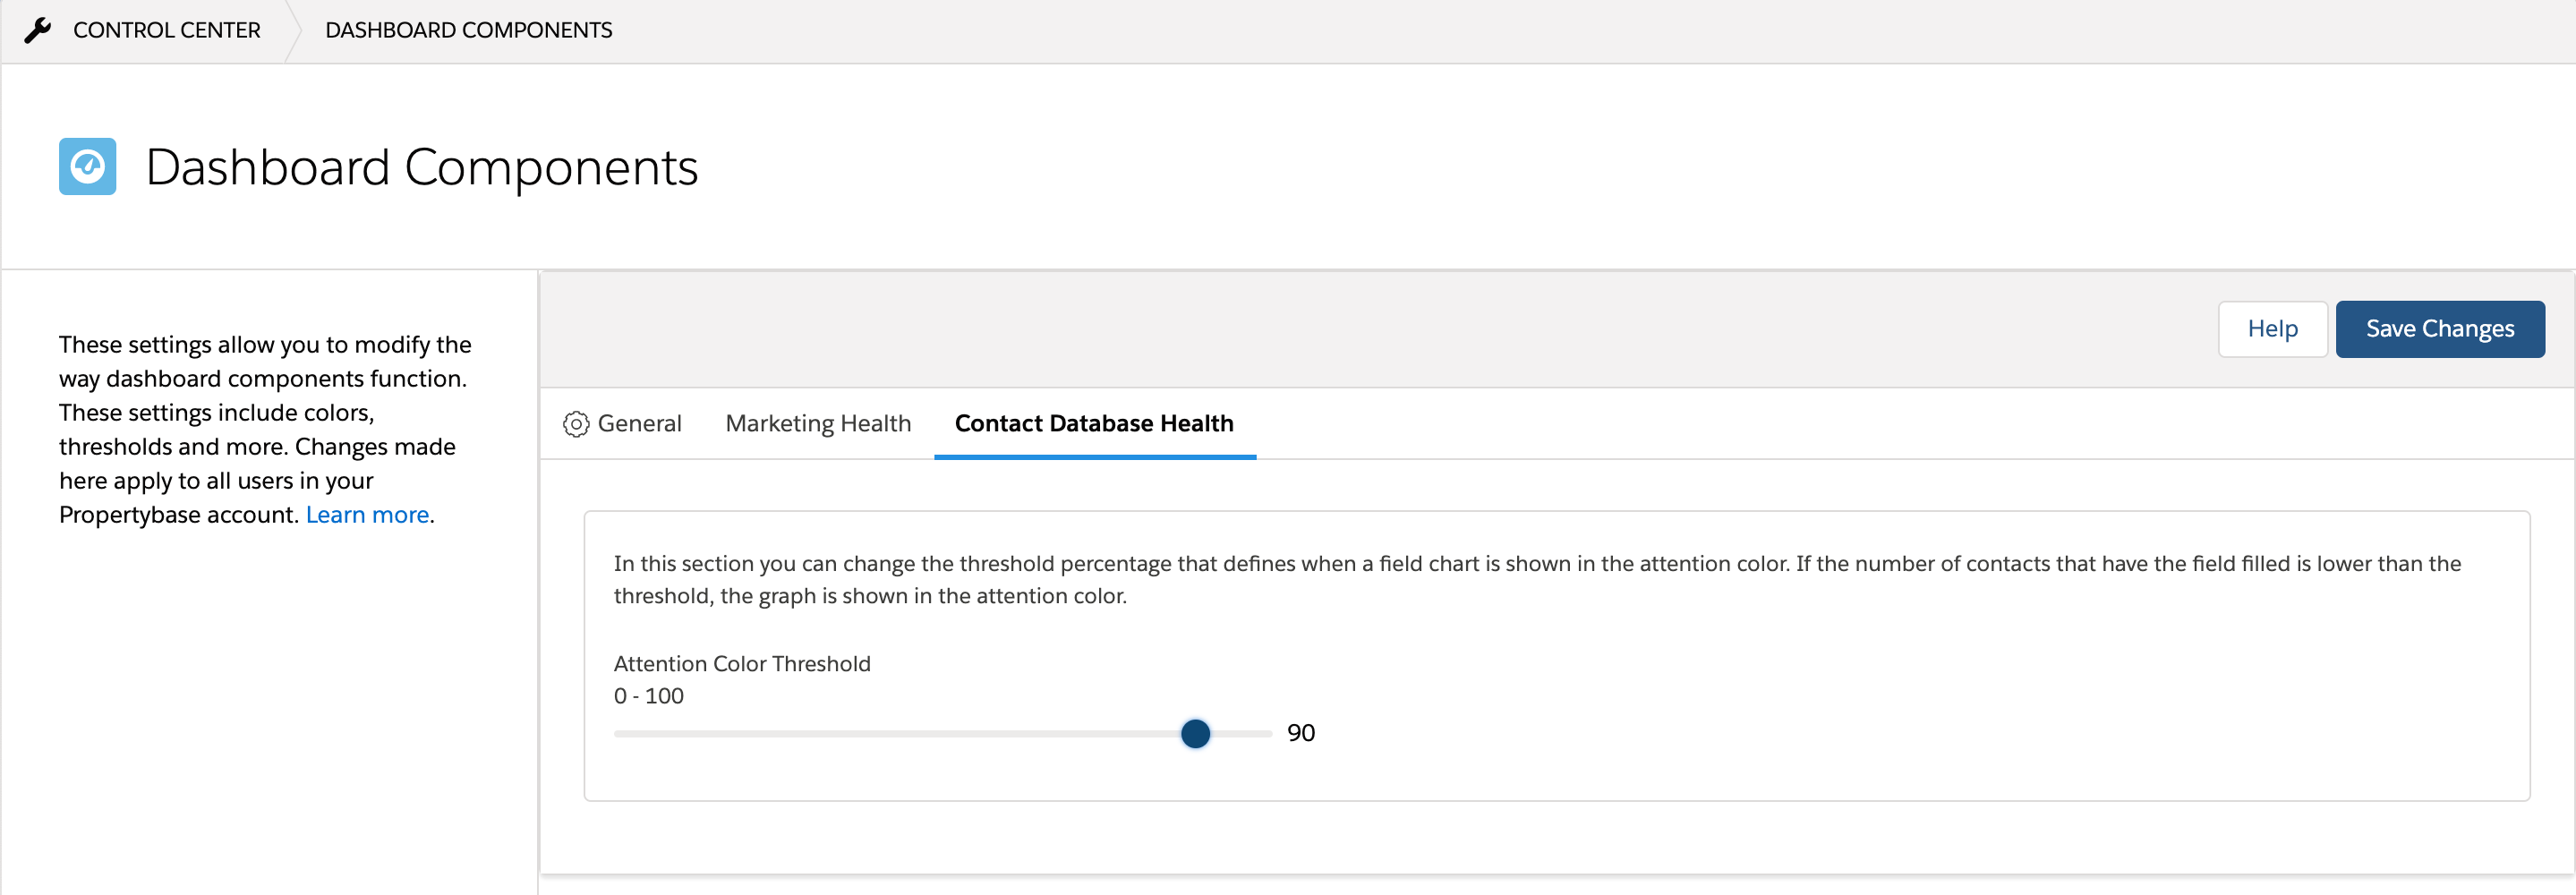Click the wrench icon in the breadcrumb bar
Viewport: 2576px width, 895px height.
pos(38,29)
